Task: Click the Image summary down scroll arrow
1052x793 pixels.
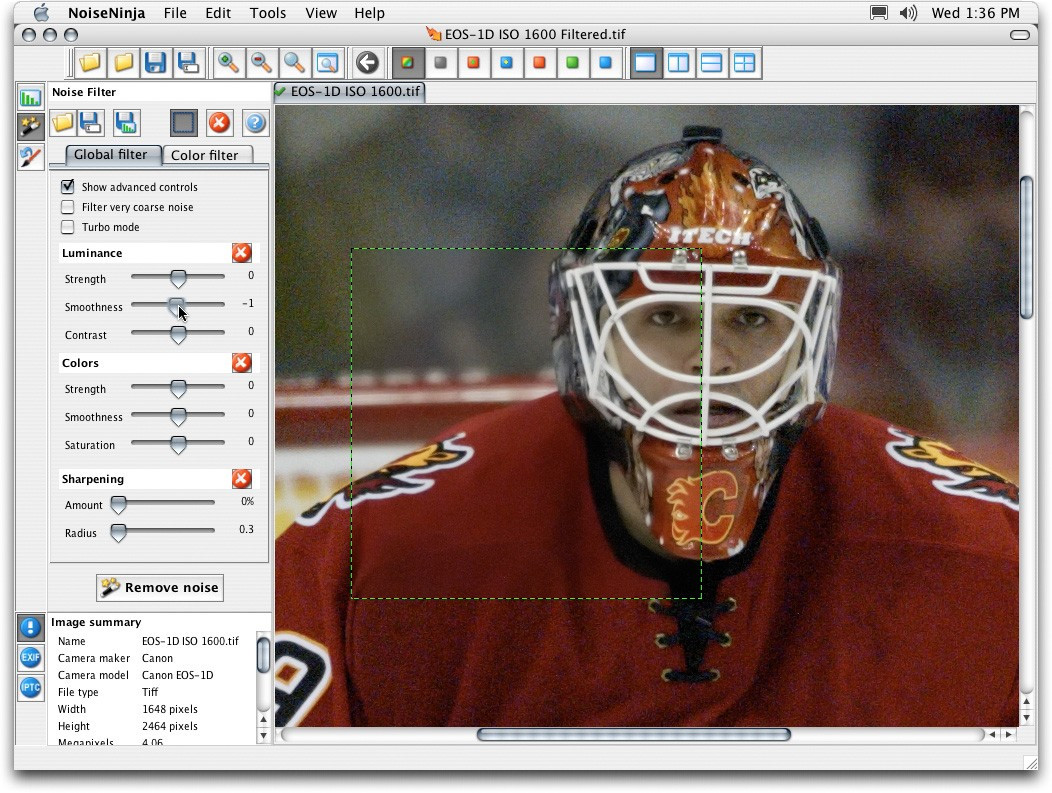Action: coord(263,736)
